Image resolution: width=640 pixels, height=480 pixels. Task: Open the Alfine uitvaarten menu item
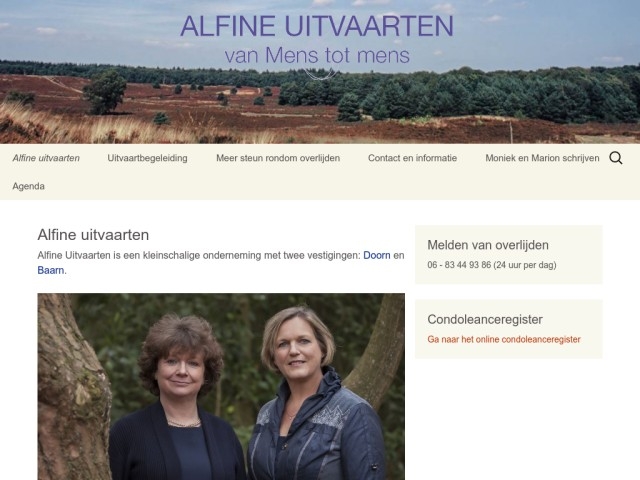tap(46, 158)
